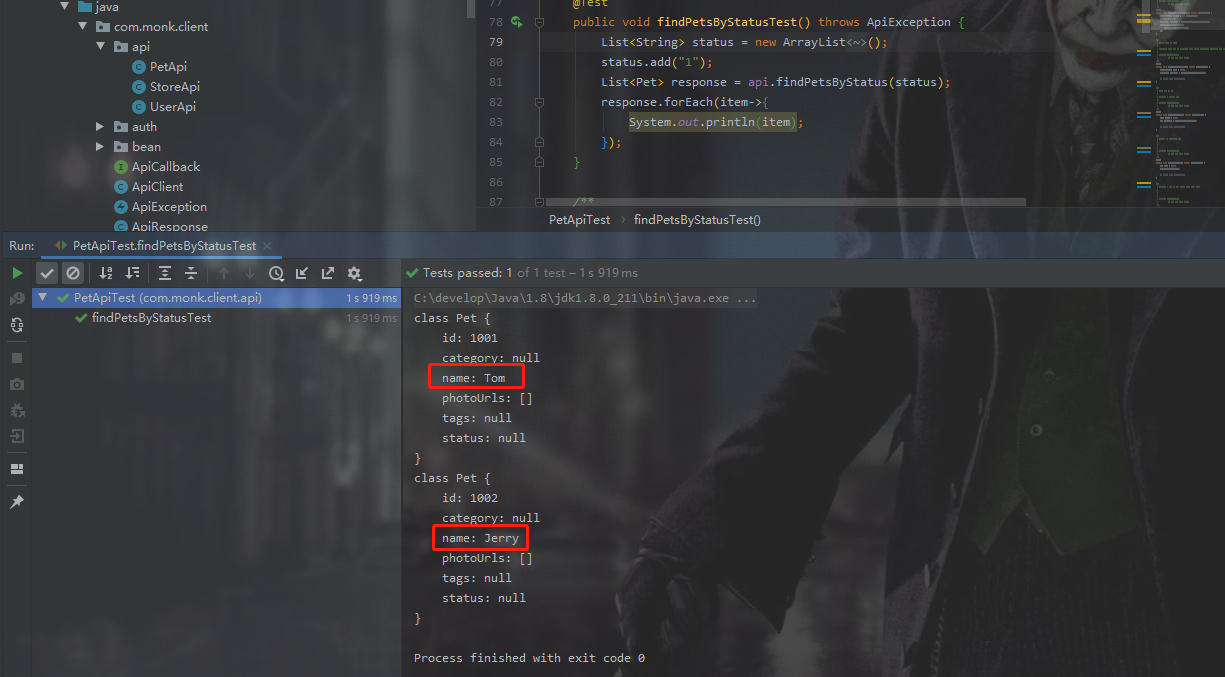Sort test results alphabetically
The image size is (1225, 677).
[x=105, y=272]
